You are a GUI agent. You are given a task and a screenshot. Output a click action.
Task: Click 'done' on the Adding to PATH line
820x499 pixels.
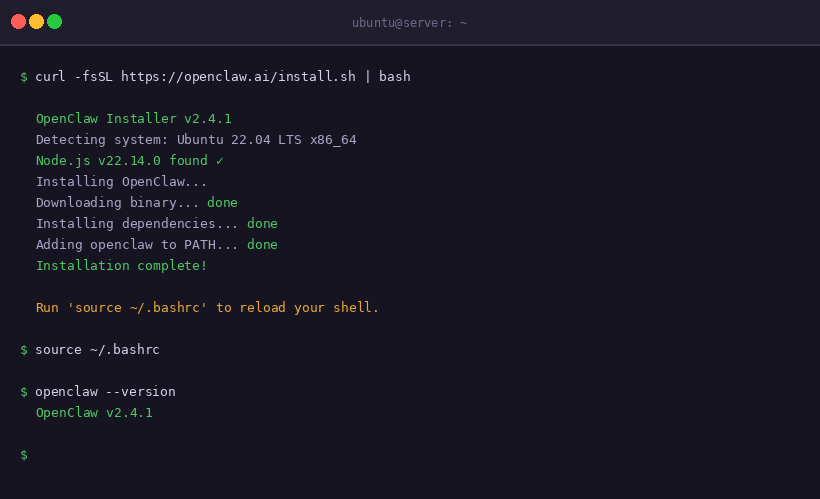coord(262,245)
